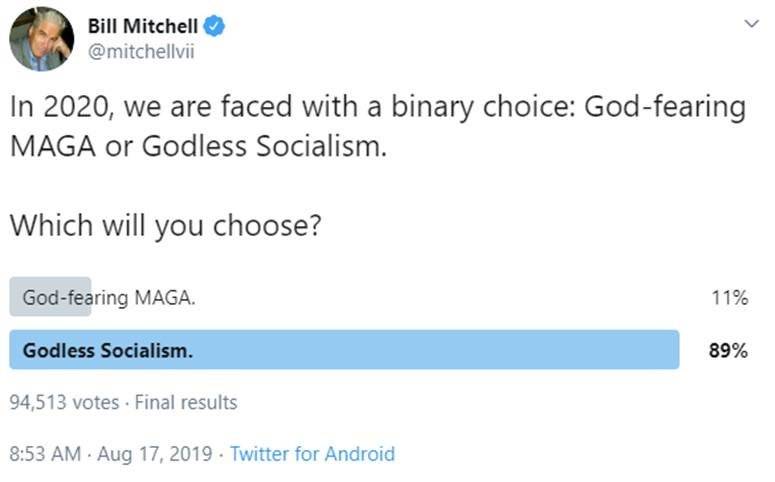
Task: Open Bill Mitchell's profile avatar photo
Action: coord(42,39)
